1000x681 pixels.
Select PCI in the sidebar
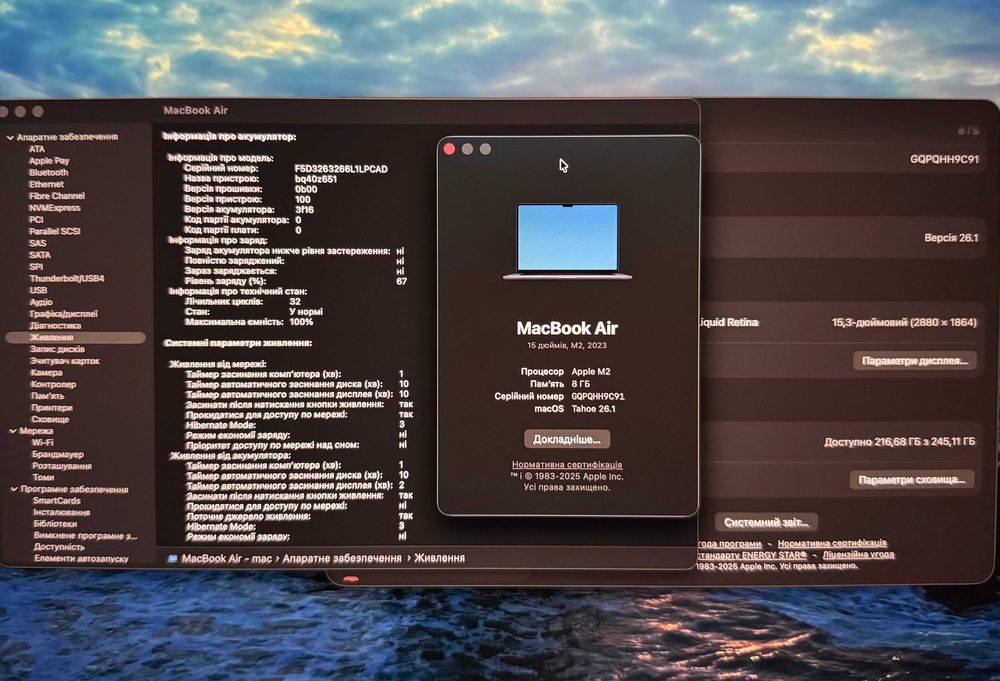36,219
